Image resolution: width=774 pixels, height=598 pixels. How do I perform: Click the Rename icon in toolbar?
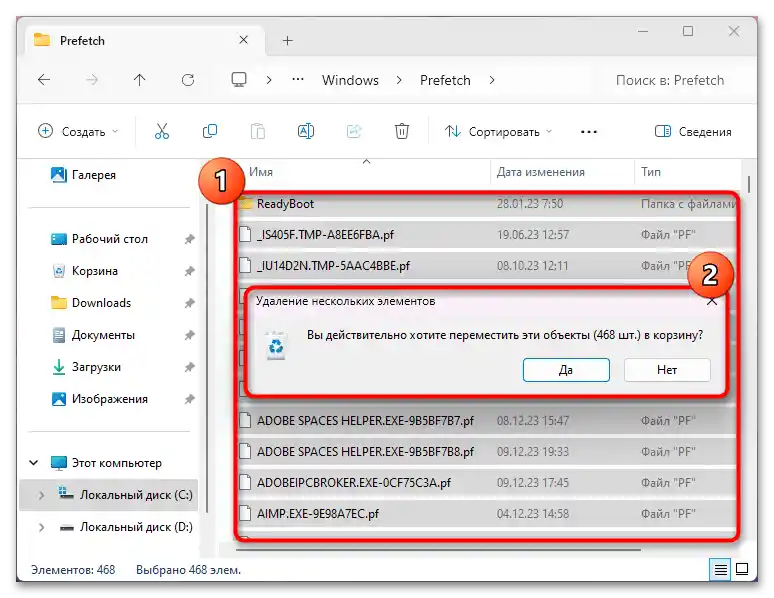click(x=306, y=131)
